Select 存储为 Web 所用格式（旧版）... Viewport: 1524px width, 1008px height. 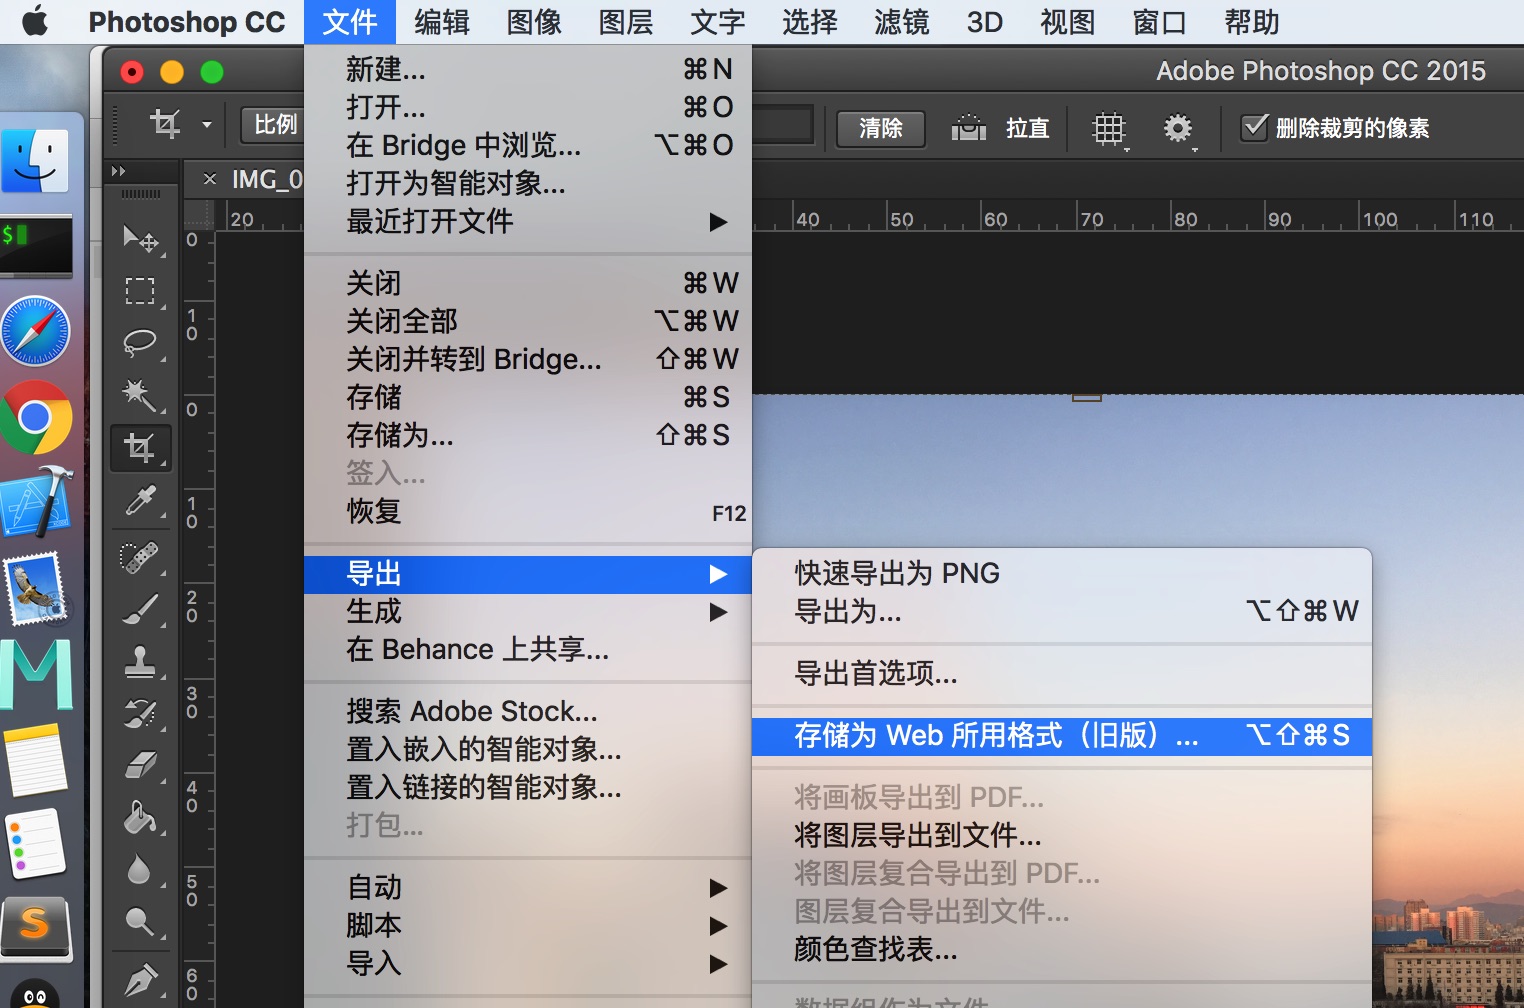pos(1062,736)
